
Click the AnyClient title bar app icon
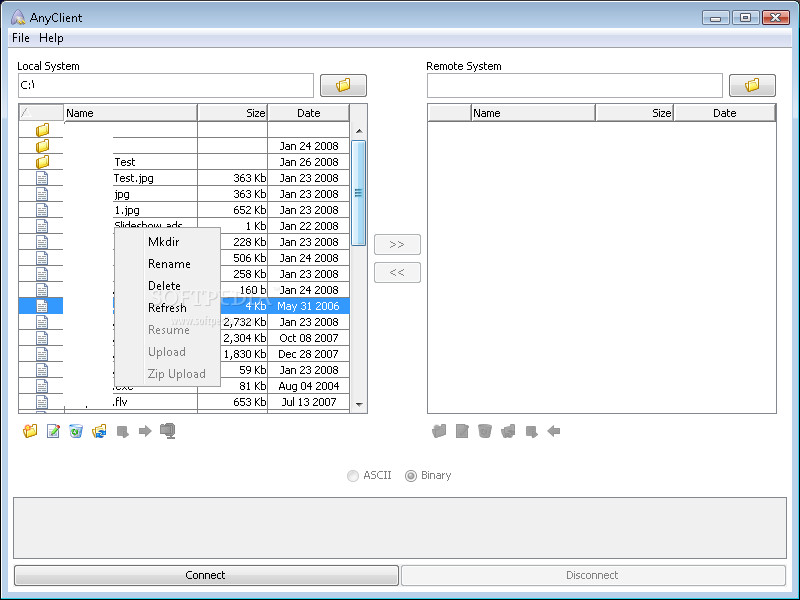[18, 17]
